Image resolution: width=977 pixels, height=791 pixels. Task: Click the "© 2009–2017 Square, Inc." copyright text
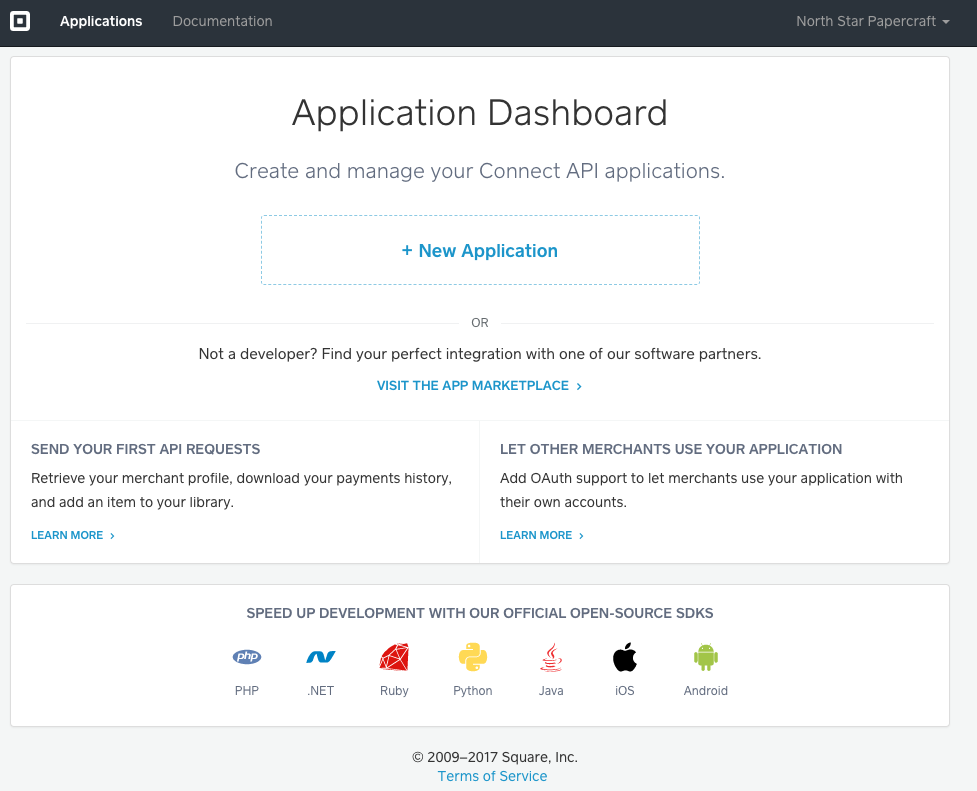495,757
